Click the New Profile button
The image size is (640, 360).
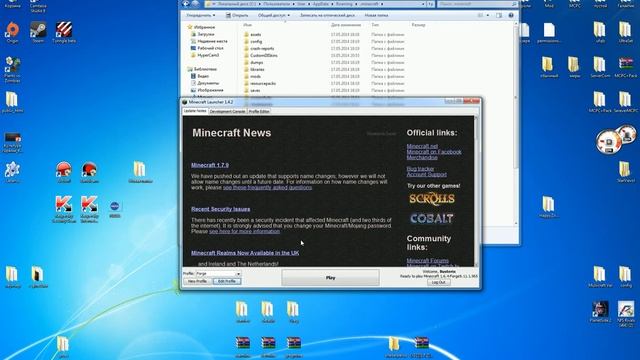tap(197, 281)
